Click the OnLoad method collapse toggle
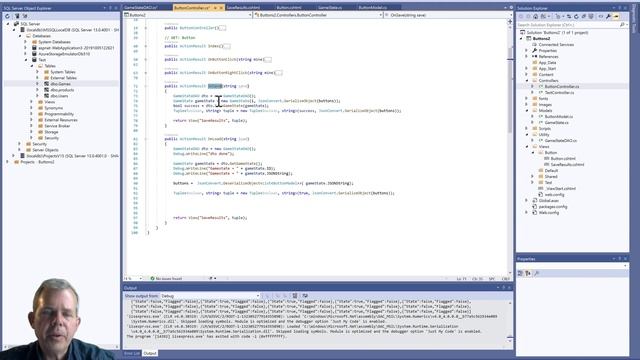This screenshot has height=360, width=640. 146,139
